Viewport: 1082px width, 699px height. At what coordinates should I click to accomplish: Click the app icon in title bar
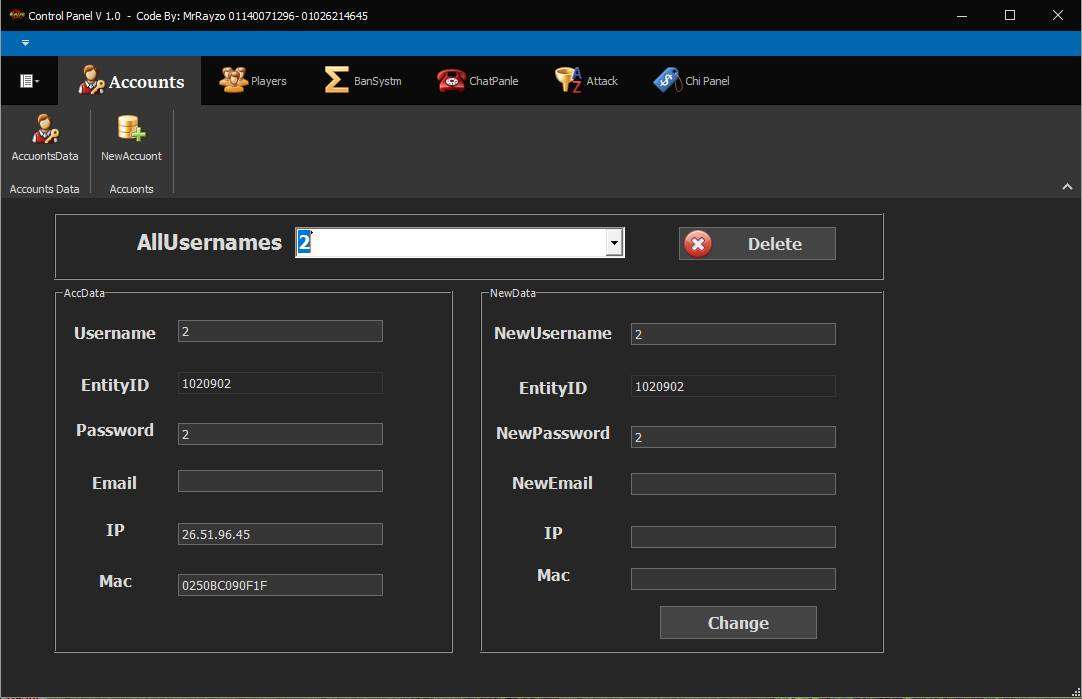[17, 14]
